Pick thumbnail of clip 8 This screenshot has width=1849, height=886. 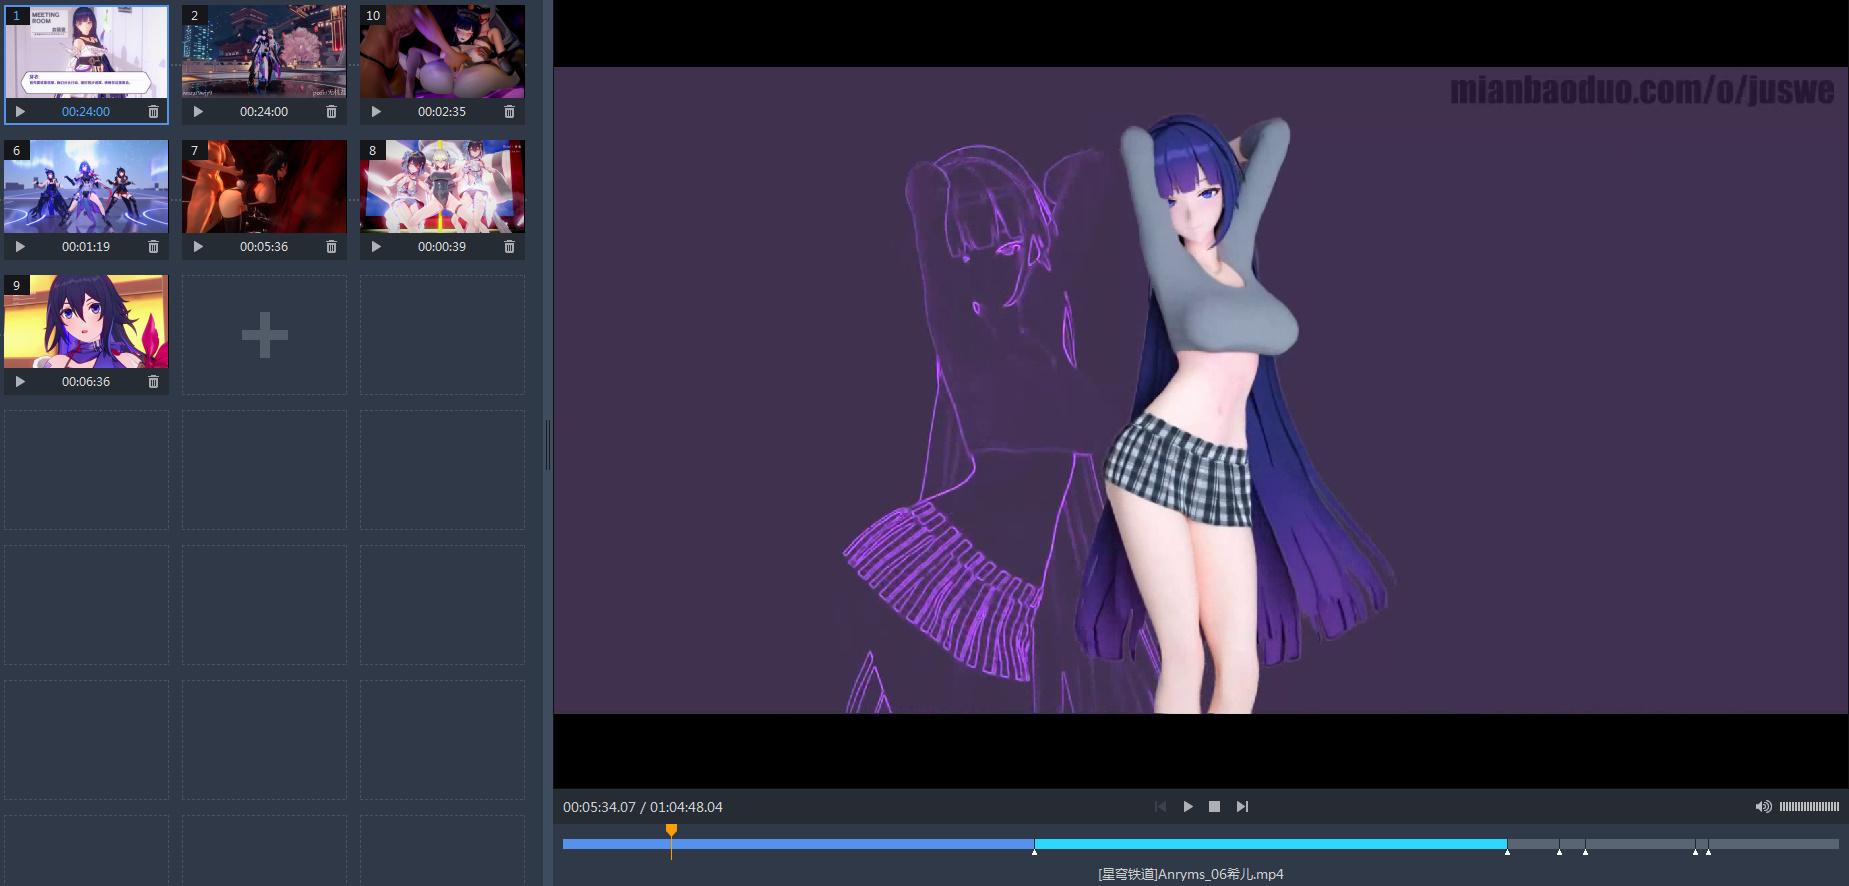pyautogui.click(x=442, y=186)
